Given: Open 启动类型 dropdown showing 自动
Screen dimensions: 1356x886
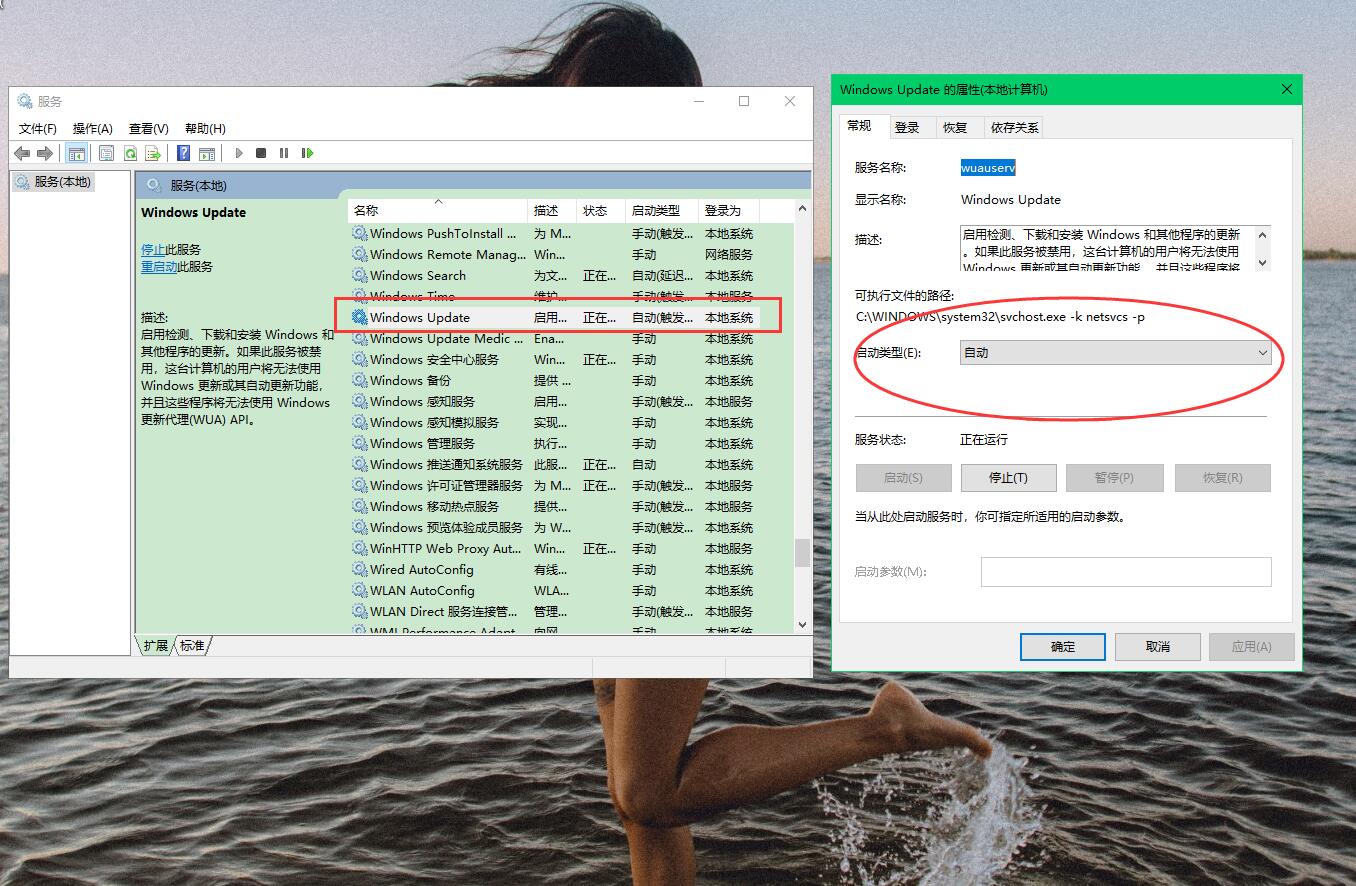Looking at the screenshot, I should point(1116,352).
